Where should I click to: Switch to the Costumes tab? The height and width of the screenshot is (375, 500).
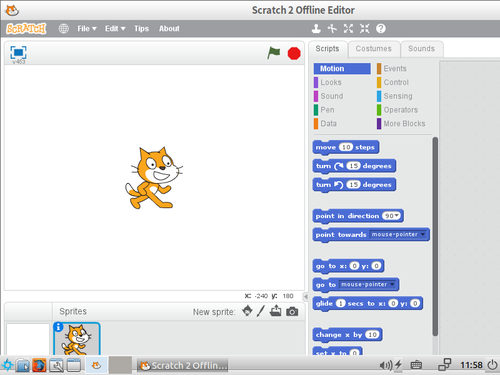point(374,49)
